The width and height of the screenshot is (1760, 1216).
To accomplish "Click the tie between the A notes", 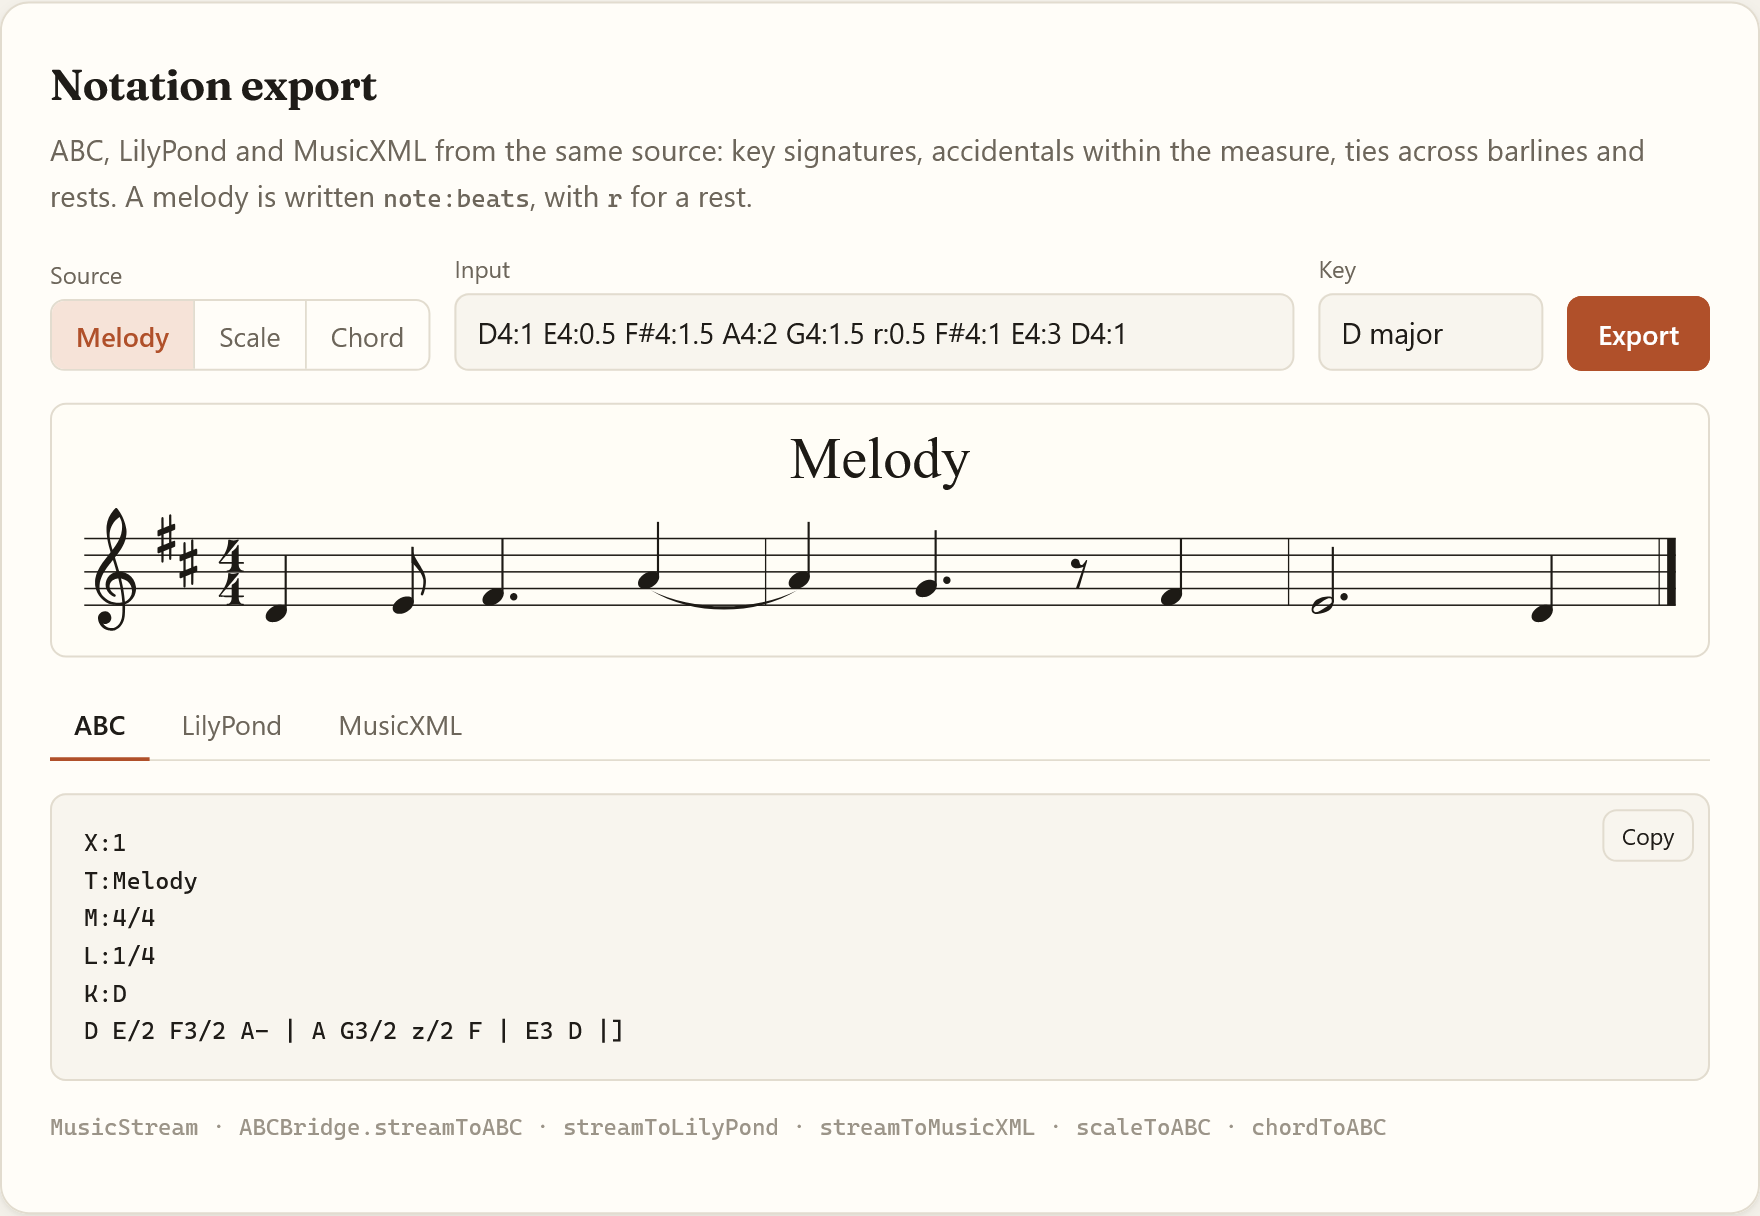I will point(724,598).
